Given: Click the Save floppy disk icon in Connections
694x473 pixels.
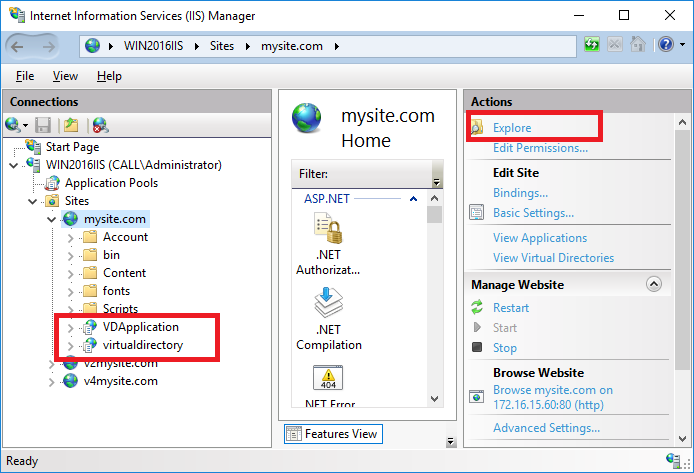Looking at the screenshot, I should [43, 125].
